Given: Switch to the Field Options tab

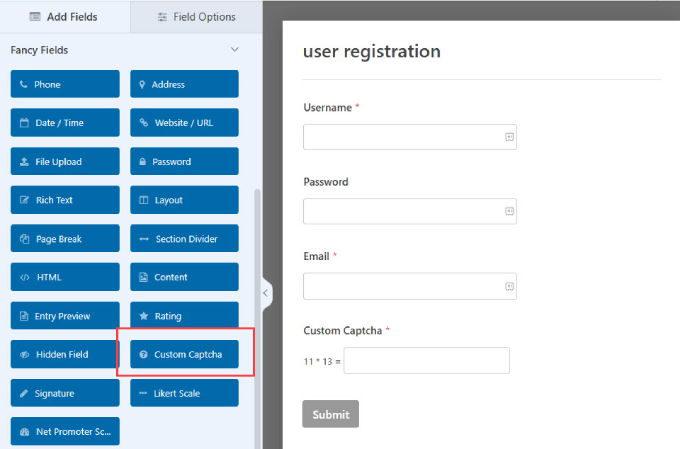Looking at the screenshot, I should pos(197,16).
